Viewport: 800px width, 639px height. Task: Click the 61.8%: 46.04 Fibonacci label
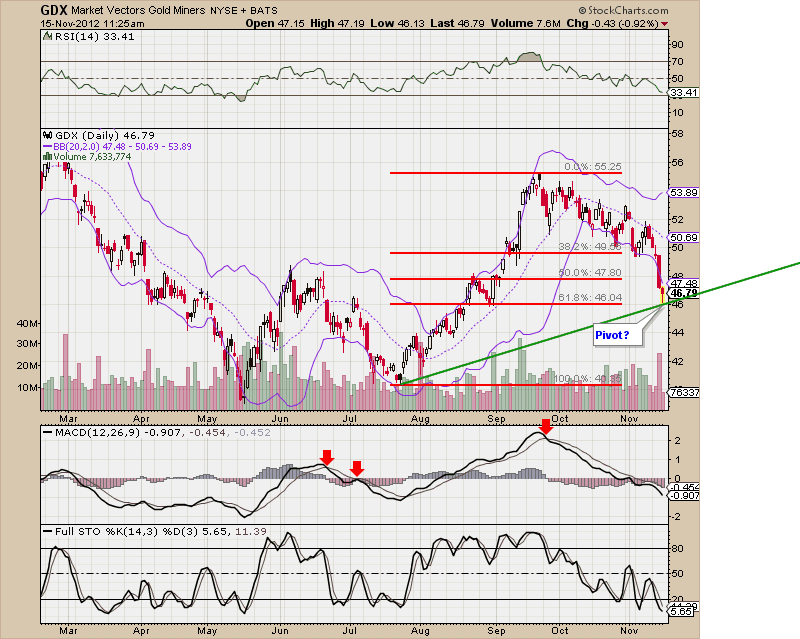(590, 298)
